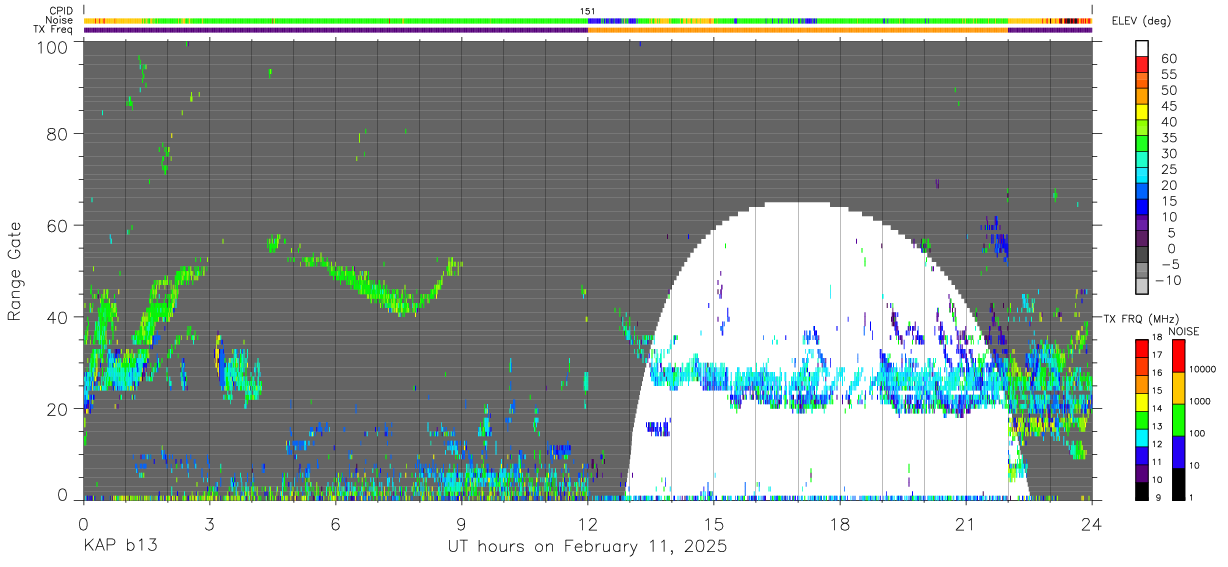The width and height of the screenshot is (1228, 567).
Task: Click the '12' tick on the UT hours axis
Action: click(x=587, y=523)
